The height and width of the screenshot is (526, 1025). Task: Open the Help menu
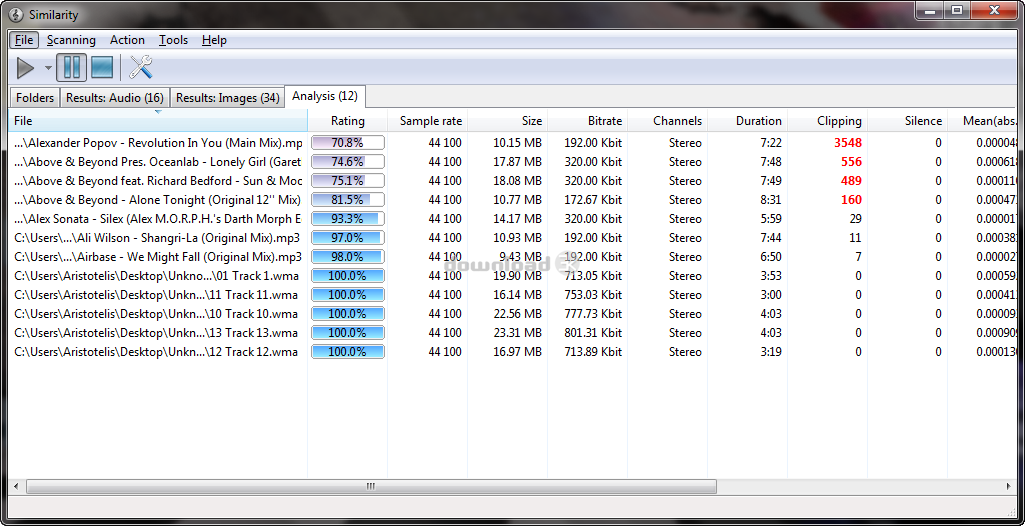pyautogui.click(x=214, y=40)
